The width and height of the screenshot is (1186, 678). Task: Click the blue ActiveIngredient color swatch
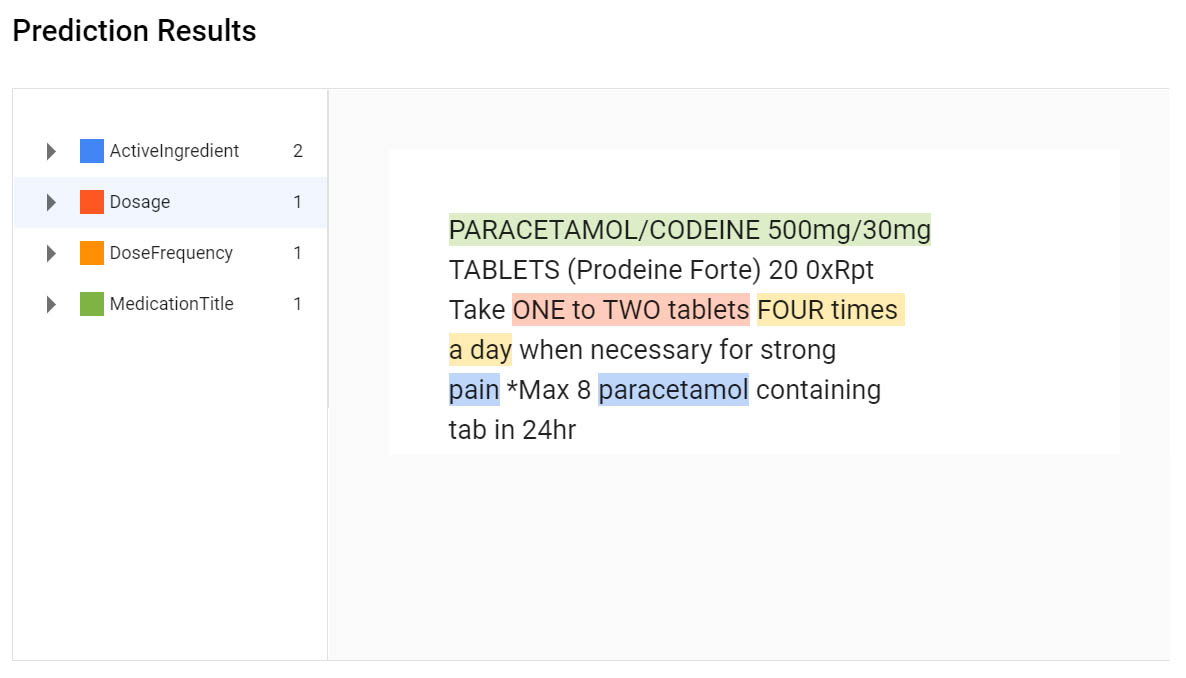92,152
